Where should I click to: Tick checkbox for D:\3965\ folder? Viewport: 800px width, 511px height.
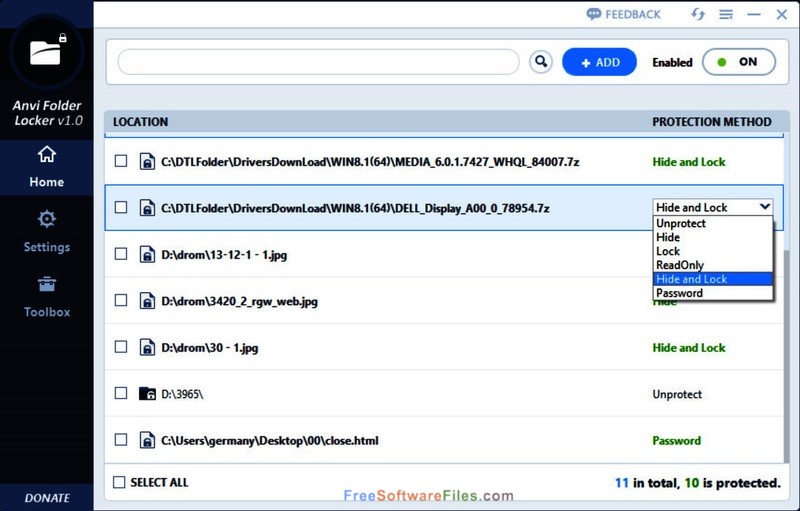point(121,393)
